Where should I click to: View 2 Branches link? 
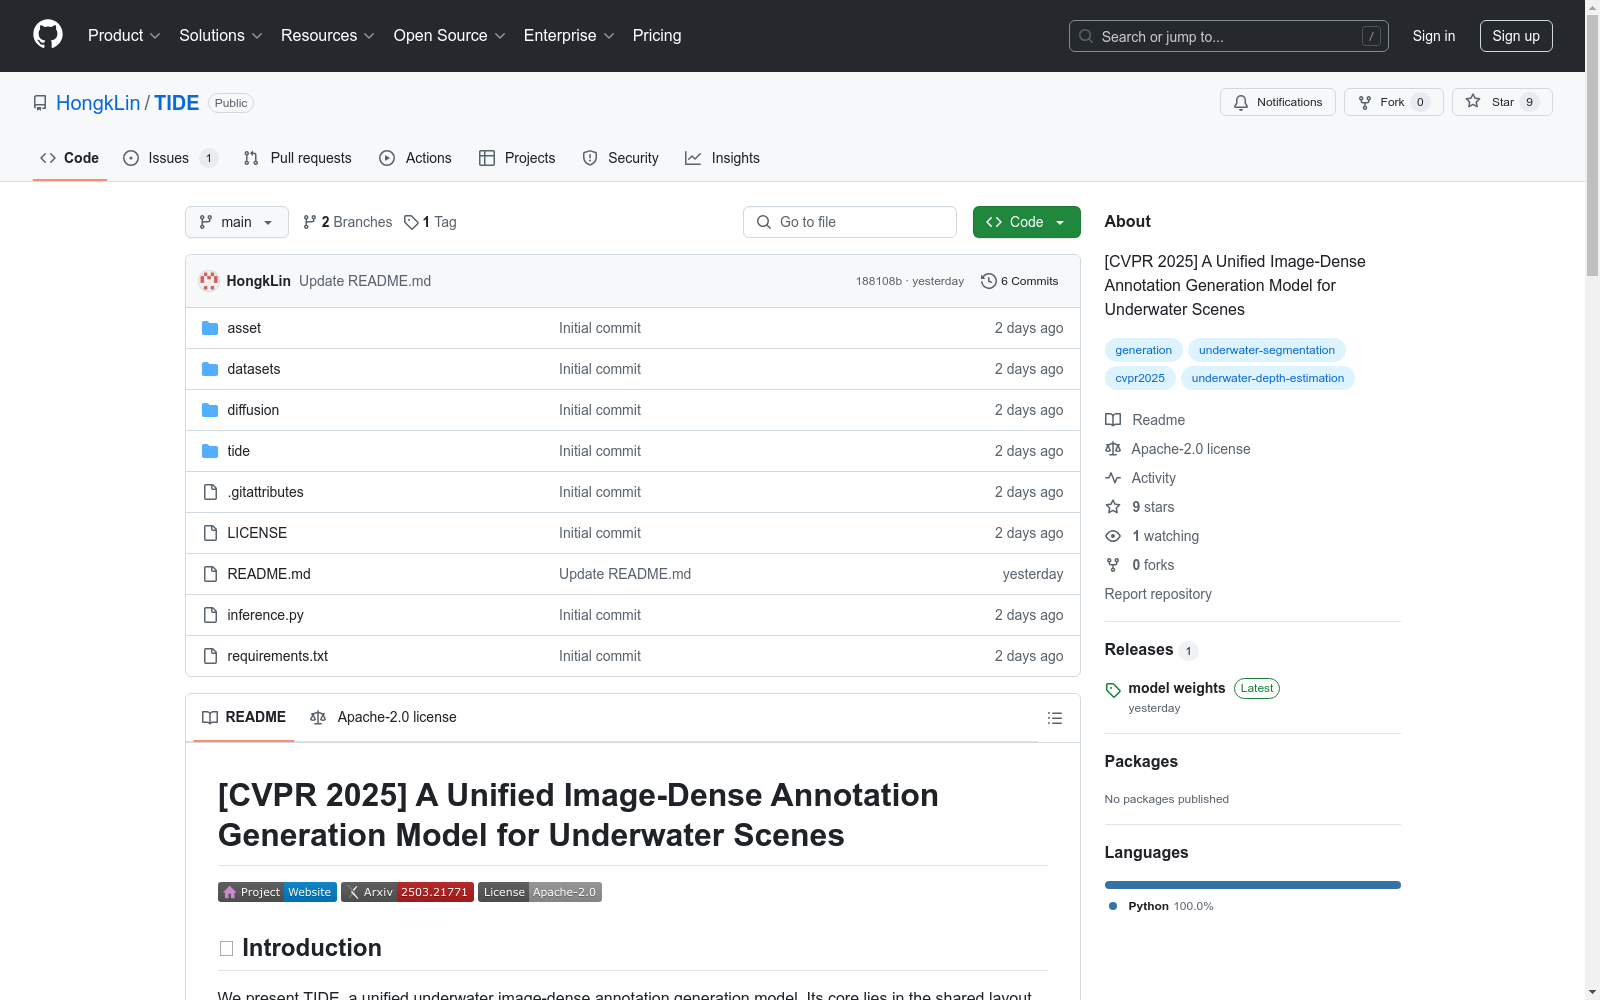pos(348,222)
